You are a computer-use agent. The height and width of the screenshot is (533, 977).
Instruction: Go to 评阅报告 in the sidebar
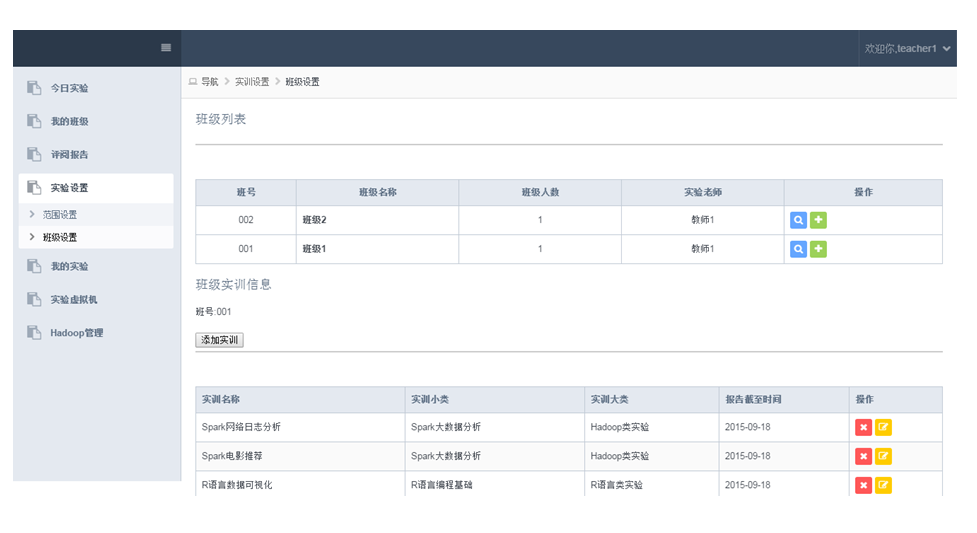point(70,155)
